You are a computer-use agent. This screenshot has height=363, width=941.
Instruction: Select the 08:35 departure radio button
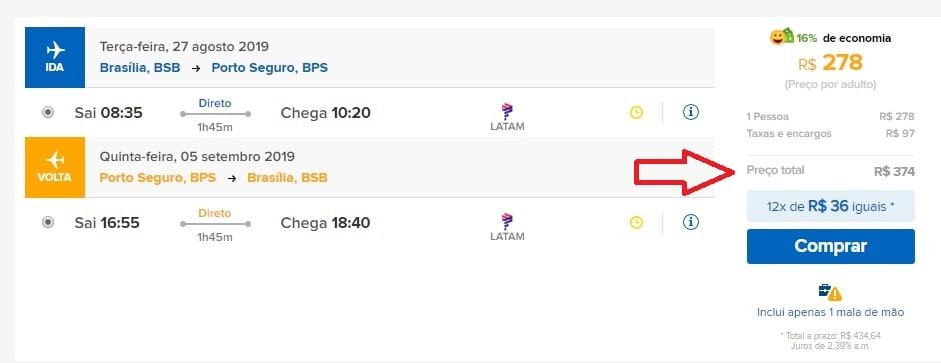[x=48, y=112]
